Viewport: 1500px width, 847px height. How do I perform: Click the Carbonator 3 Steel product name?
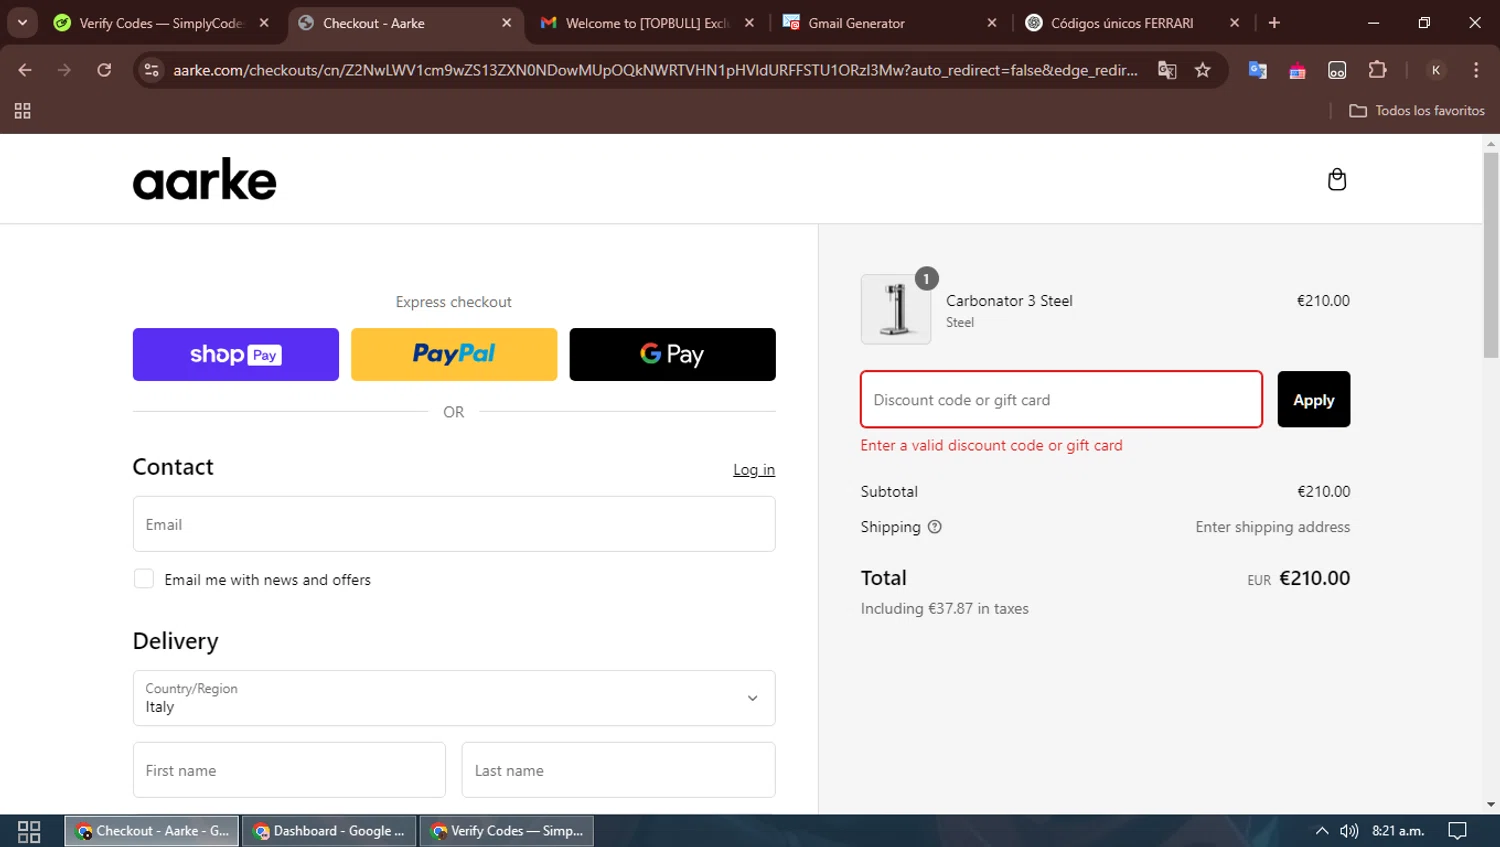1009,301
